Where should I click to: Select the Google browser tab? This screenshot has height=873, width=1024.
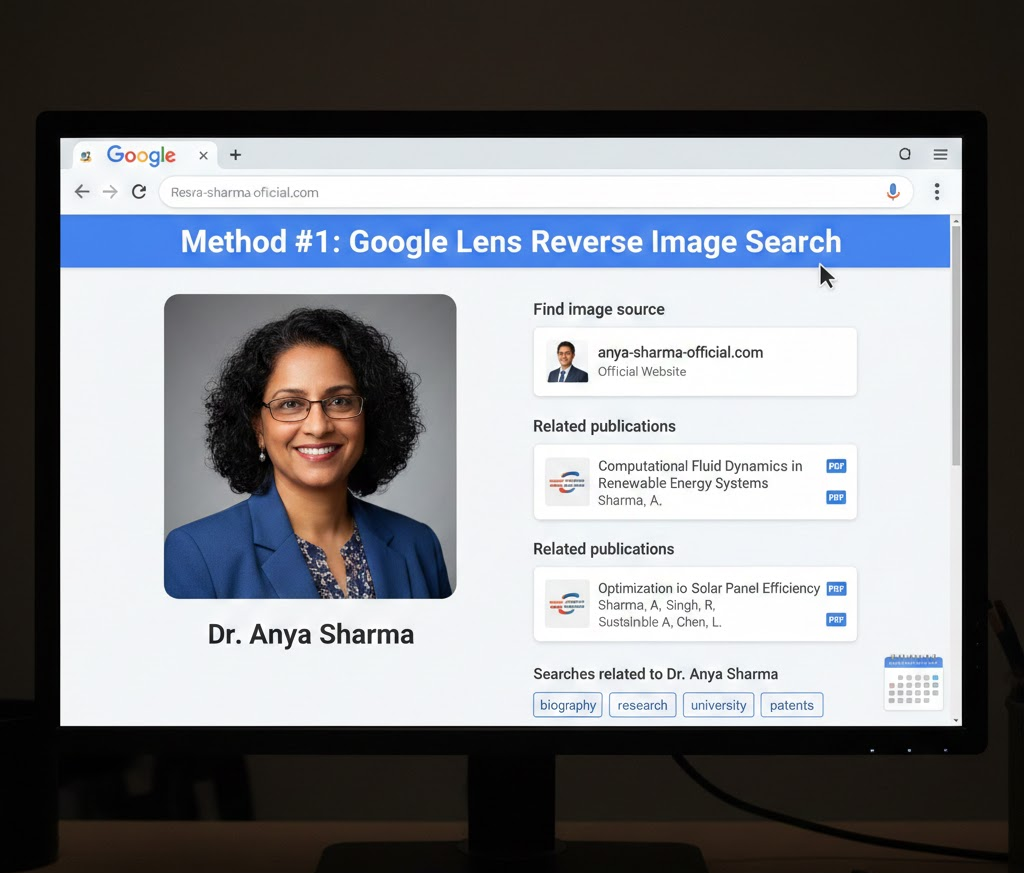[x=140, y=155]
